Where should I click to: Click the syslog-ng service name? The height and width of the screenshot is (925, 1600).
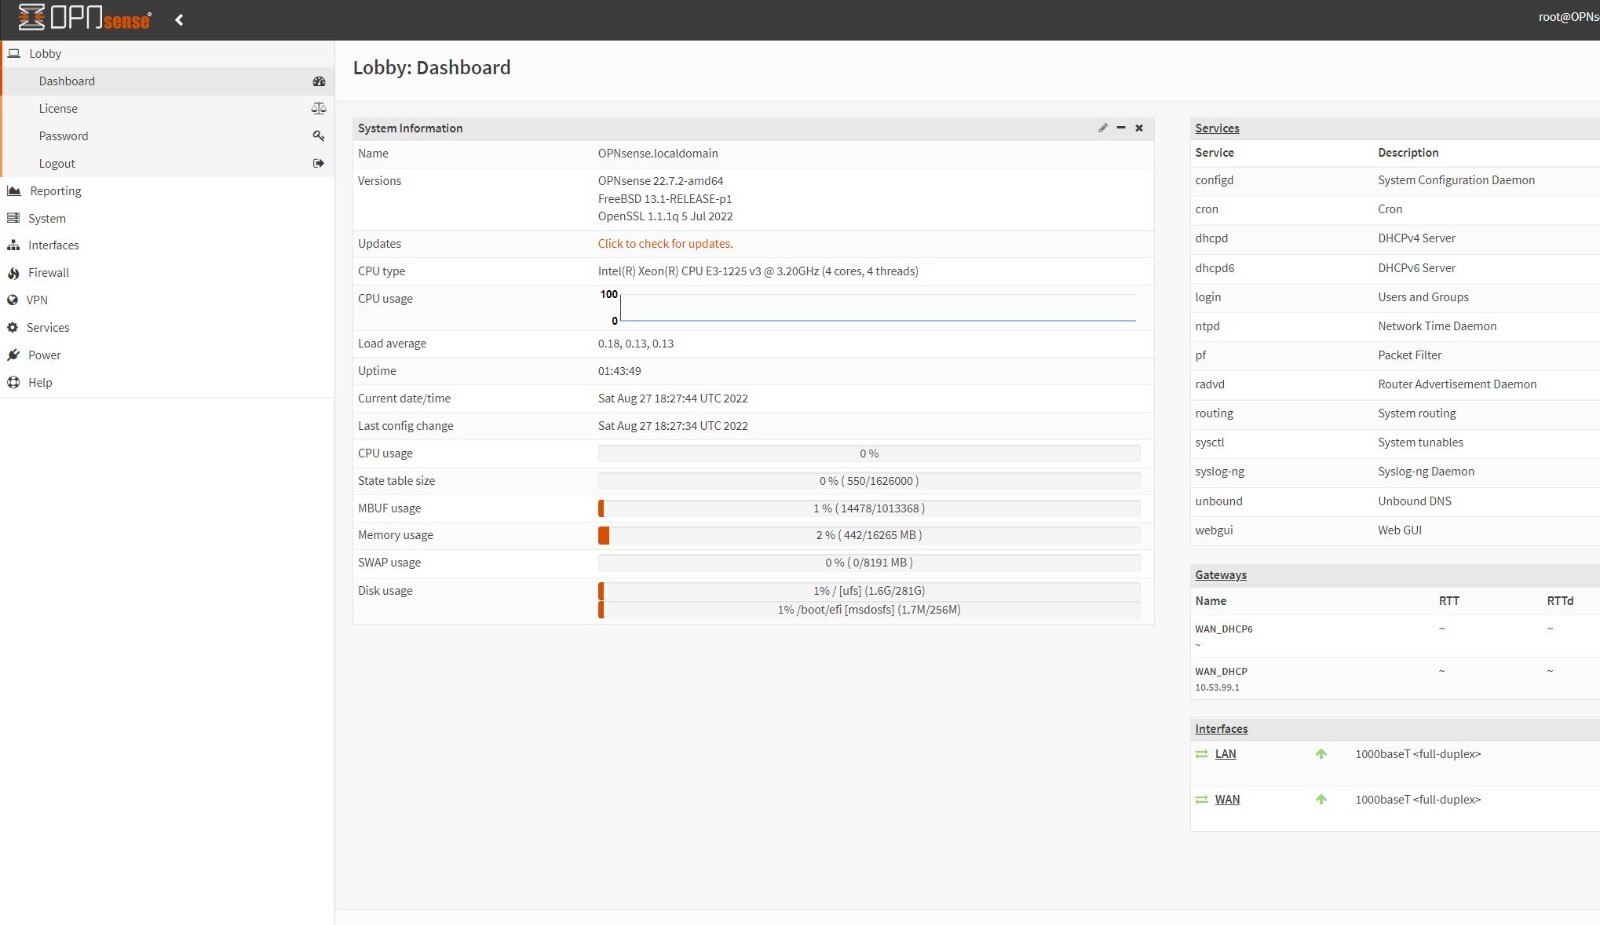(1219, 472)
